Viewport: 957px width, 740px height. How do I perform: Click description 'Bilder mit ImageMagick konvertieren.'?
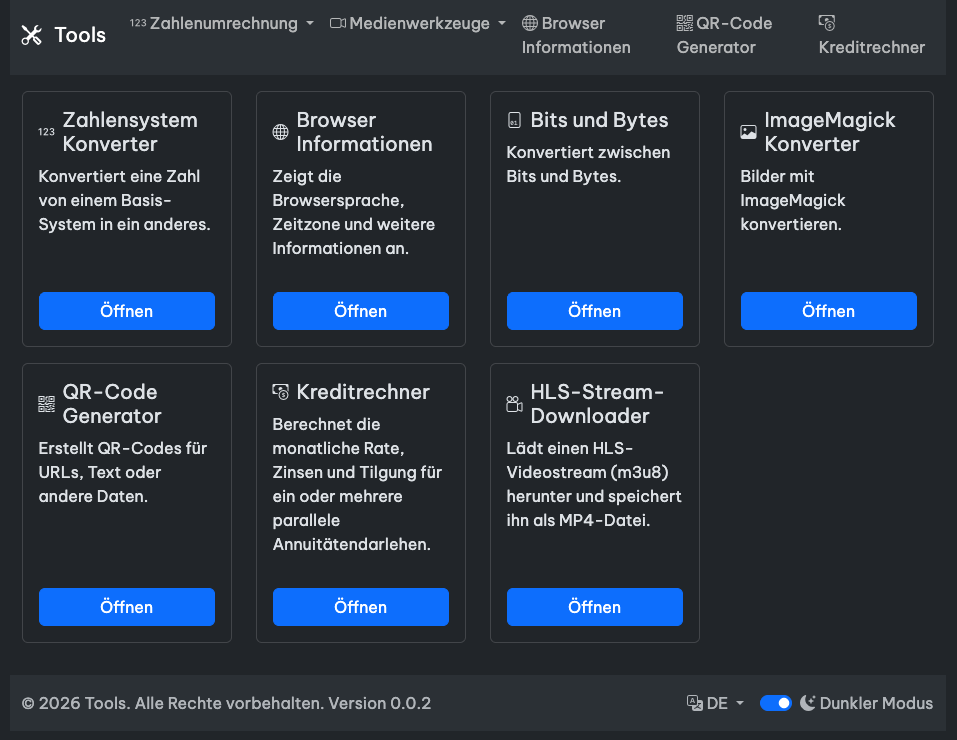793,200
